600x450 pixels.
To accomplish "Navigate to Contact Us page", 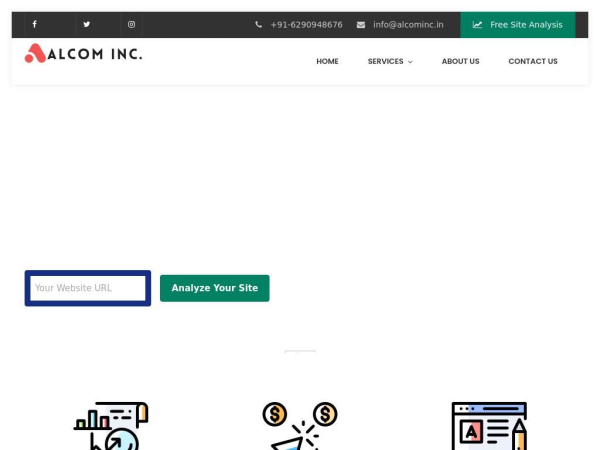I will (x=532, y=61).
